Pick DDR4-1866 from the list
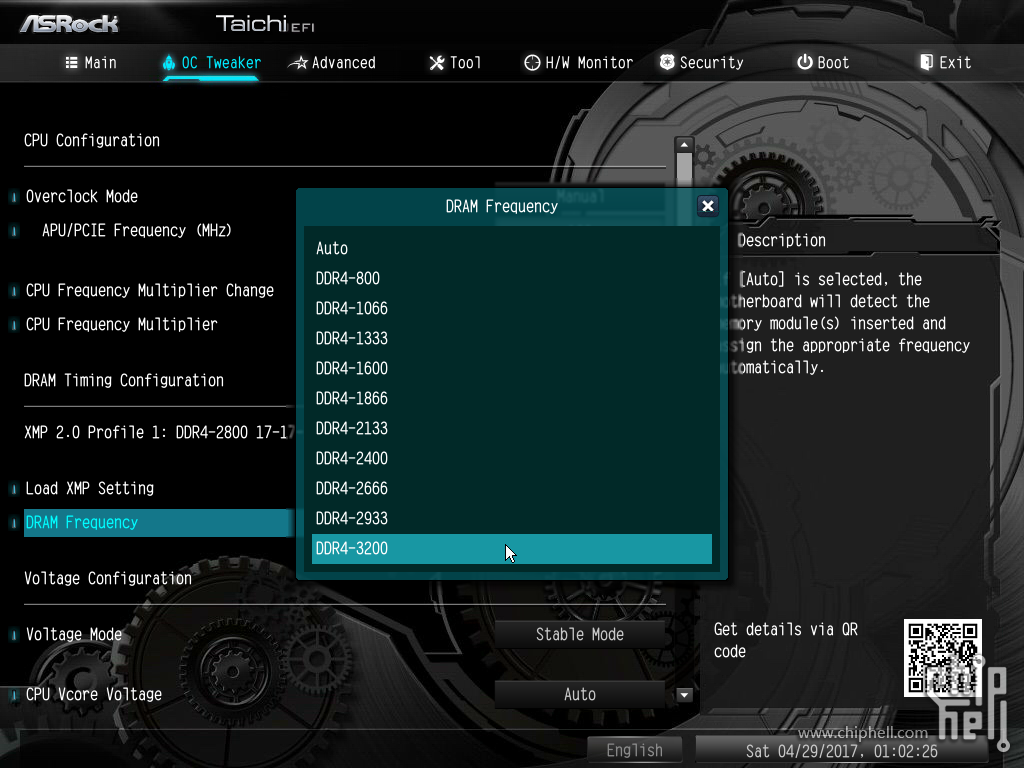 click(512, 398)
